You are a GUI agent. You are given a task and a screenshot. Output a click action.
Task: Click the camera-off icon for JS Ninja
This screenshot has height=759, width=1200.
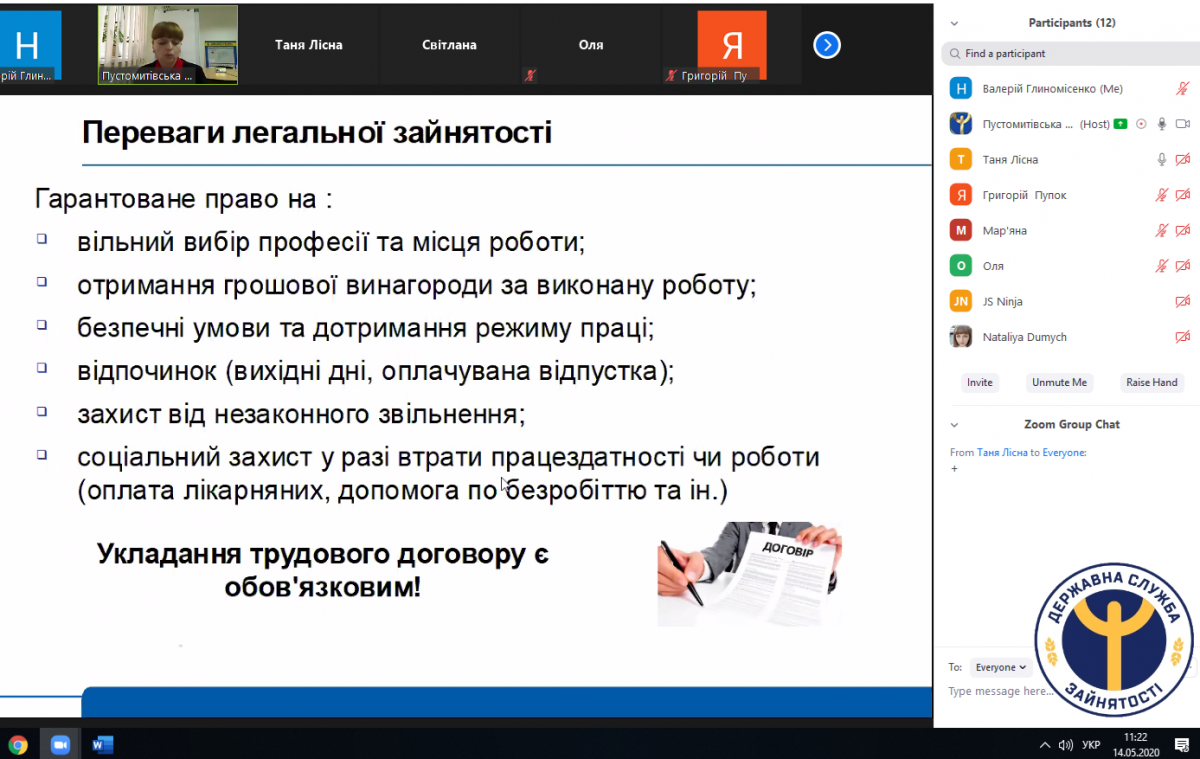(1183, 302)
